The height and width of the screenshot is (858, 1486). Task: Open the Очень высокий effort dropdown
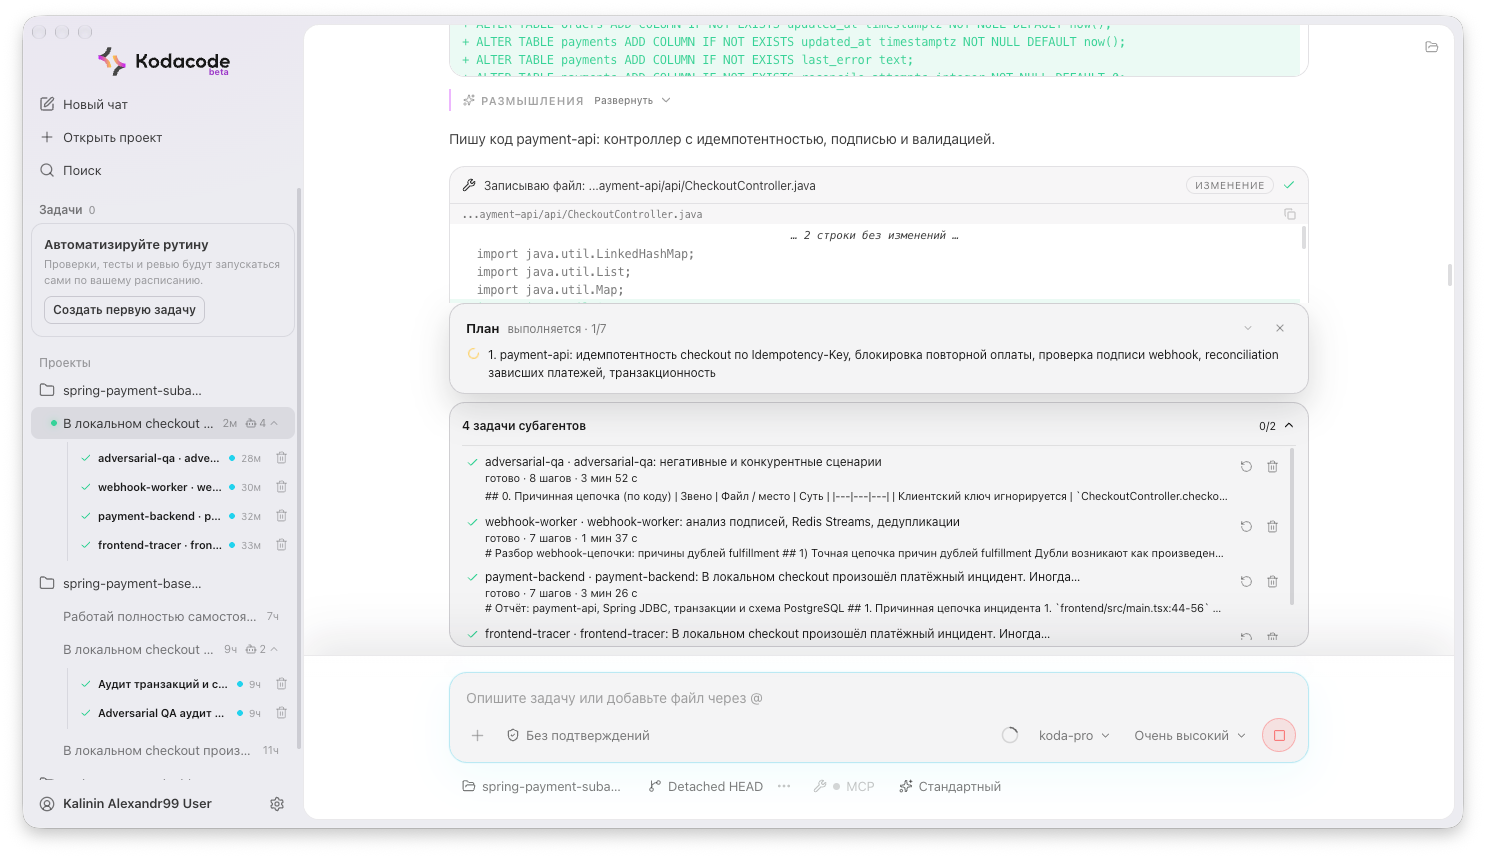pos(1190,735)
